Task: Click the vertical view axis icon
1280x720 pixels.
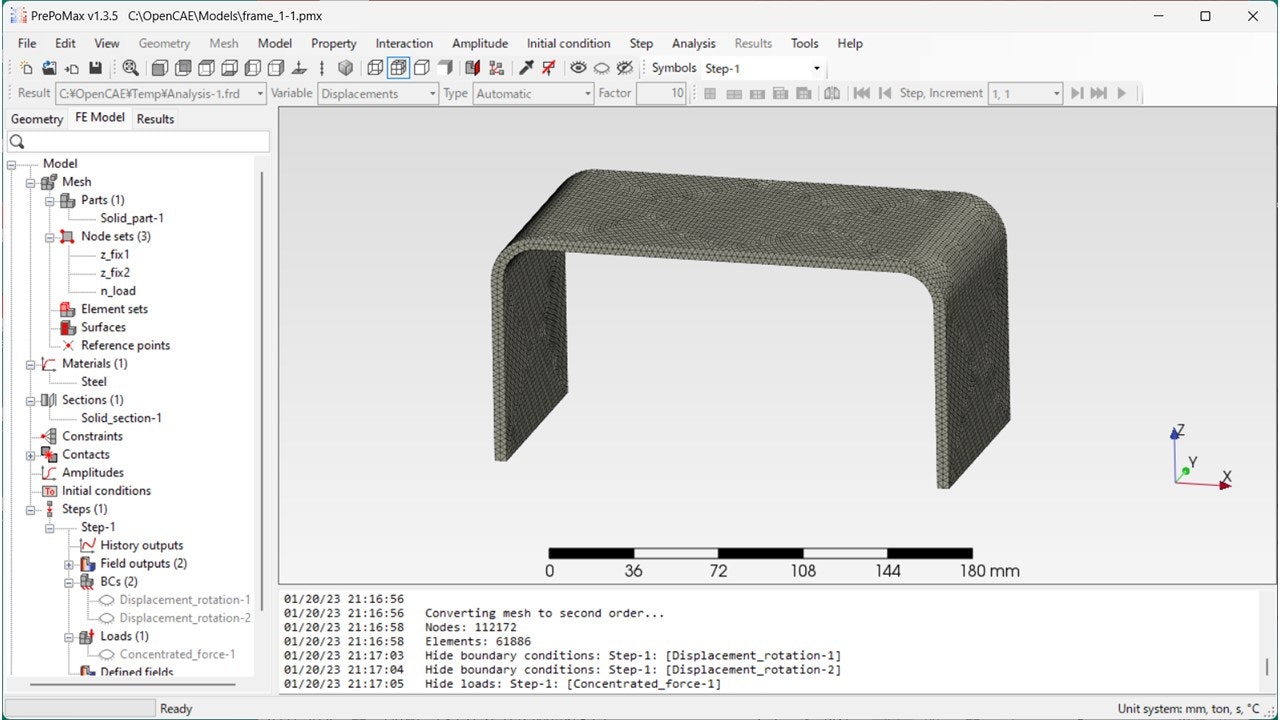Action: 321,68
